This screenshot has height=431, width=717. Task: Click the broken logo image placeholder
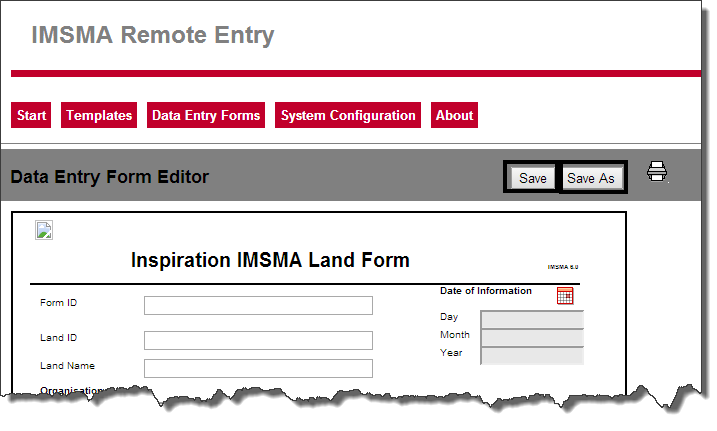(44, 230)
